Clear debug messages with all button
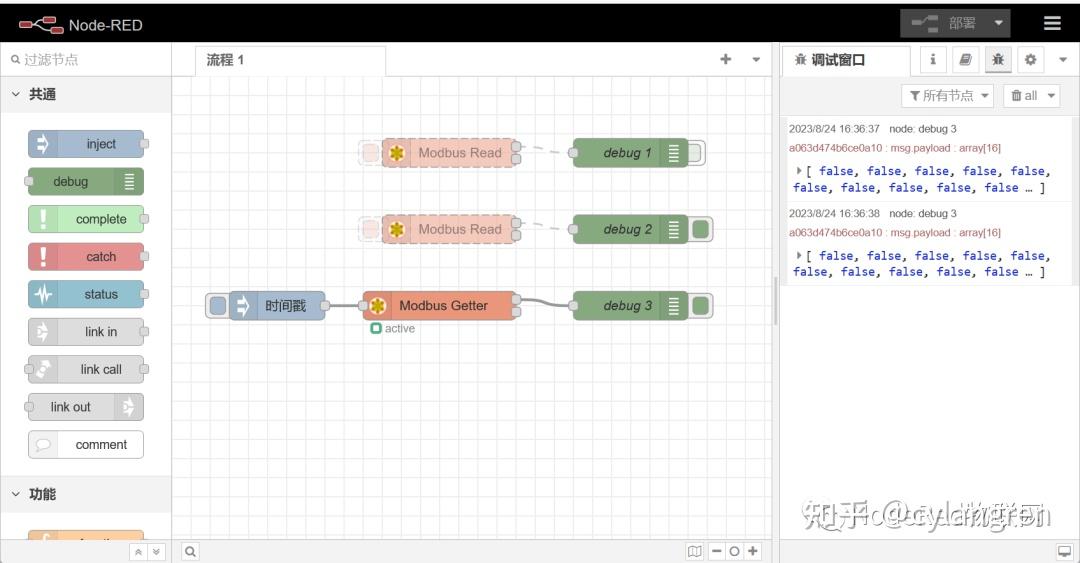1080x563 pixels. [x=1030, y=95]
